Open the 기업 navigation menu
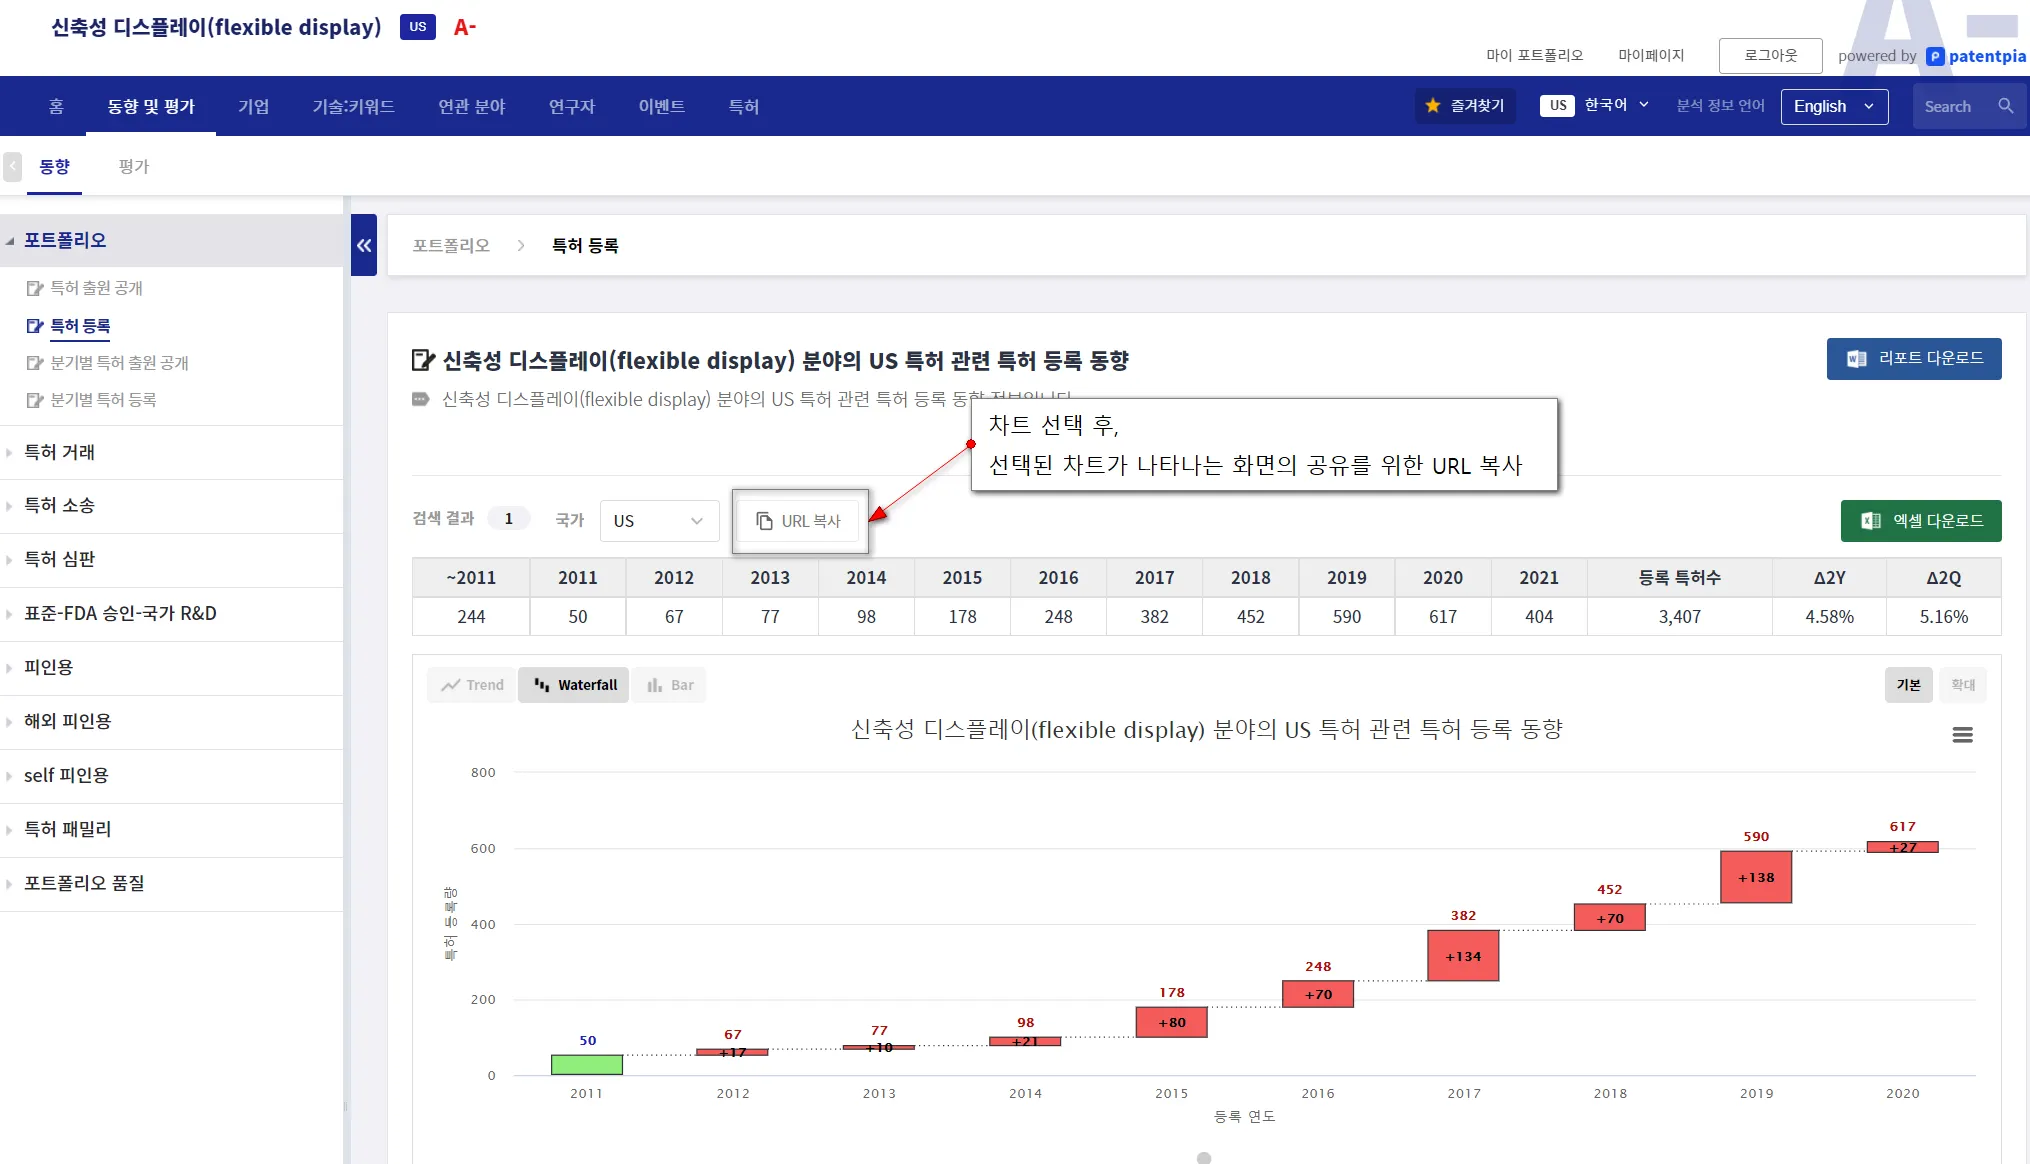This screenshot has height=1164, width=2030. pyautogui.click(x=253, y=106)
